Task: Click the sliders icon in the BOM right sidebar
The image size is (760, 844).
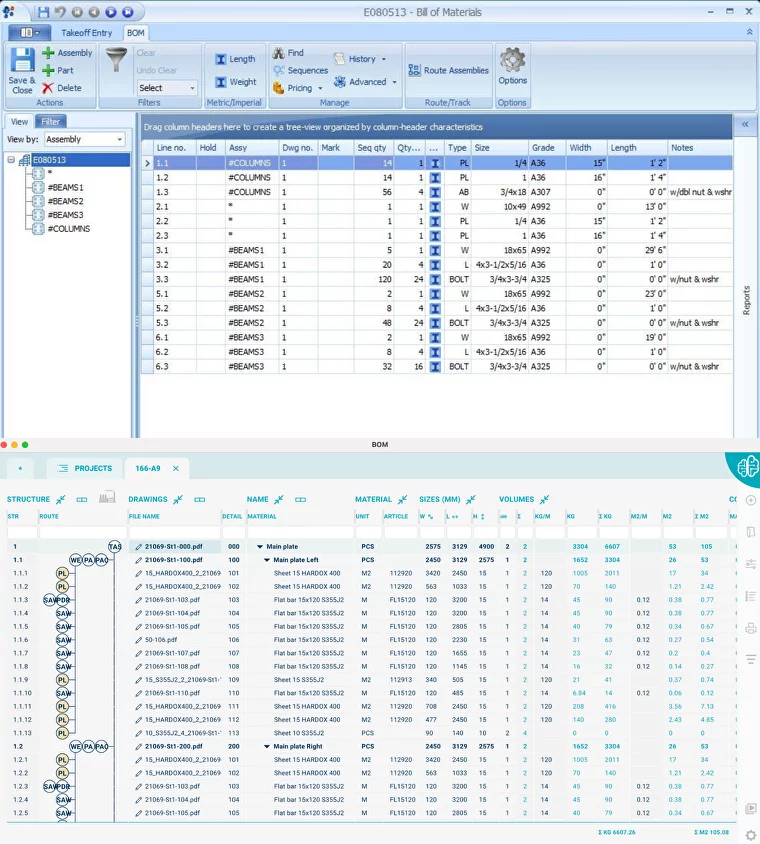Action: (751, 564)
